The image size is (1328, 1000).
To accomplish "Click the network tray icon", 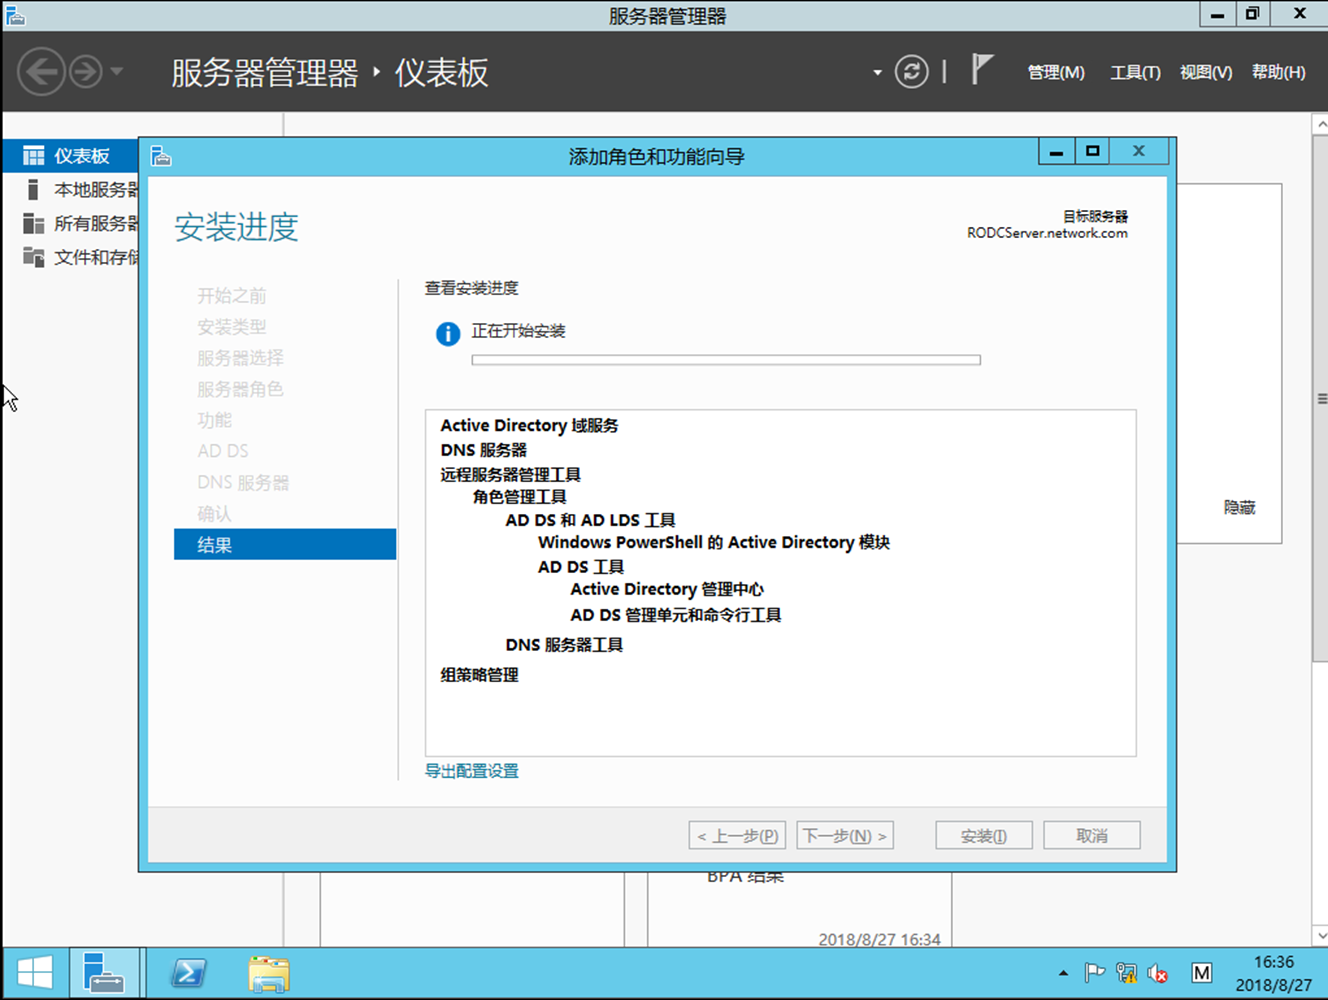I will pyautogui.click(x=1127, y=973).
